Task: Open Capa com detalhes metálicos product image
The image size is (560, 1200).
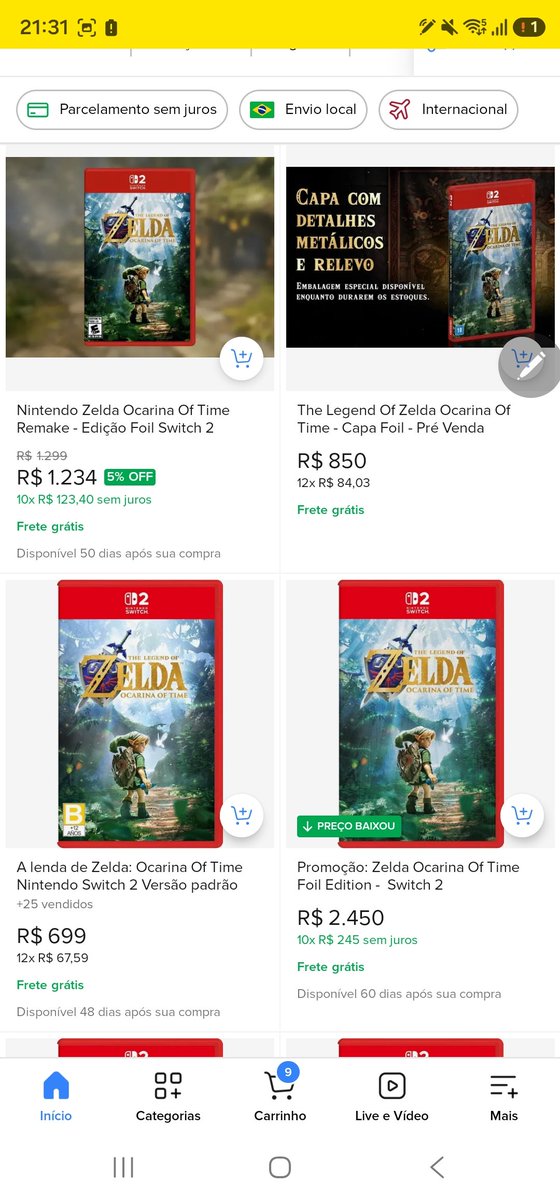Action: 420,257
